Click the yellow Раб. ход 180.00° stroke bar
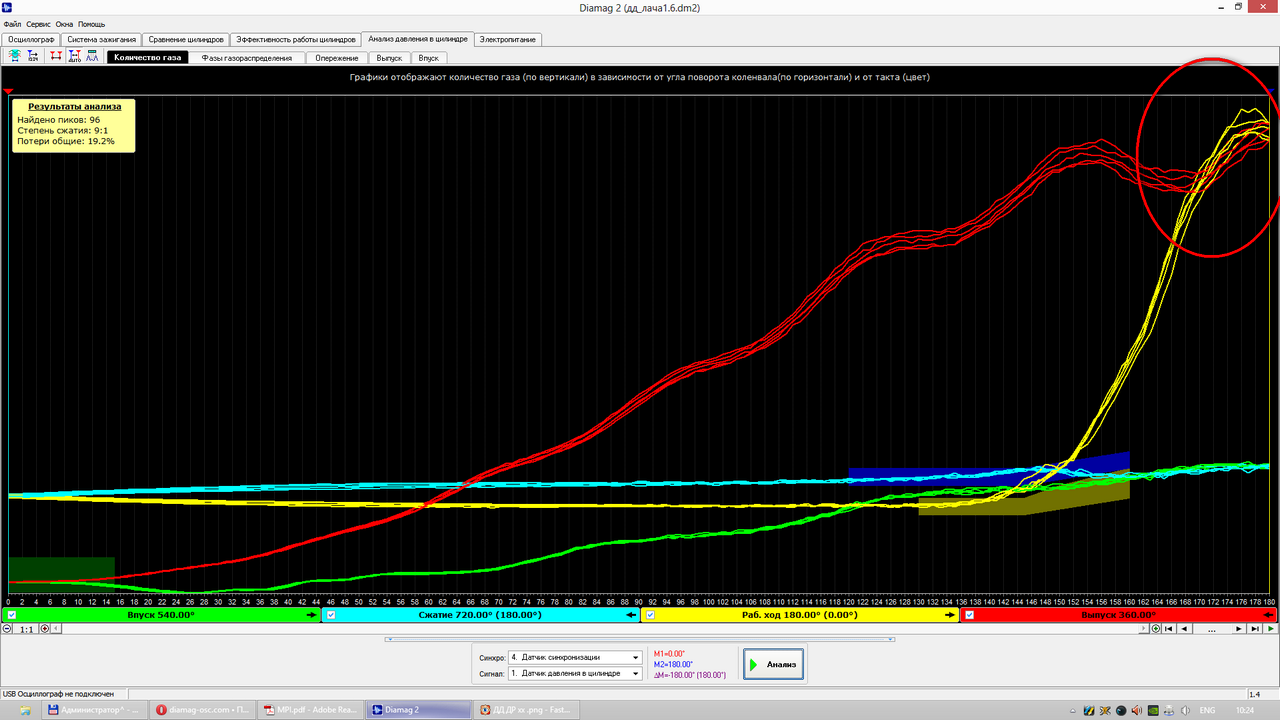This screenshot has height=720, width=1280. [800, 615]
